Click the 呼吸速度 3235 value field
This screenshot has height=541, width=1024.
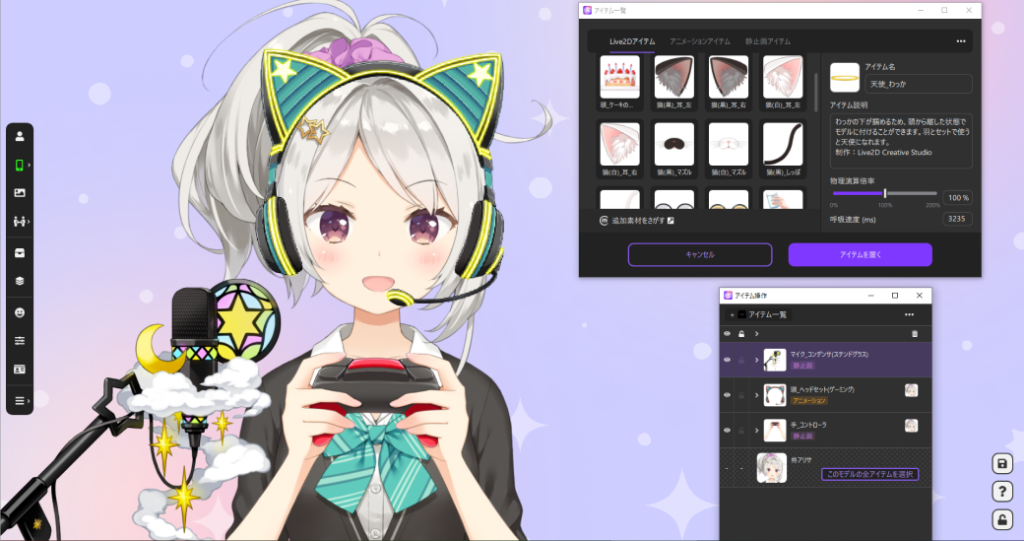point(957,219)
